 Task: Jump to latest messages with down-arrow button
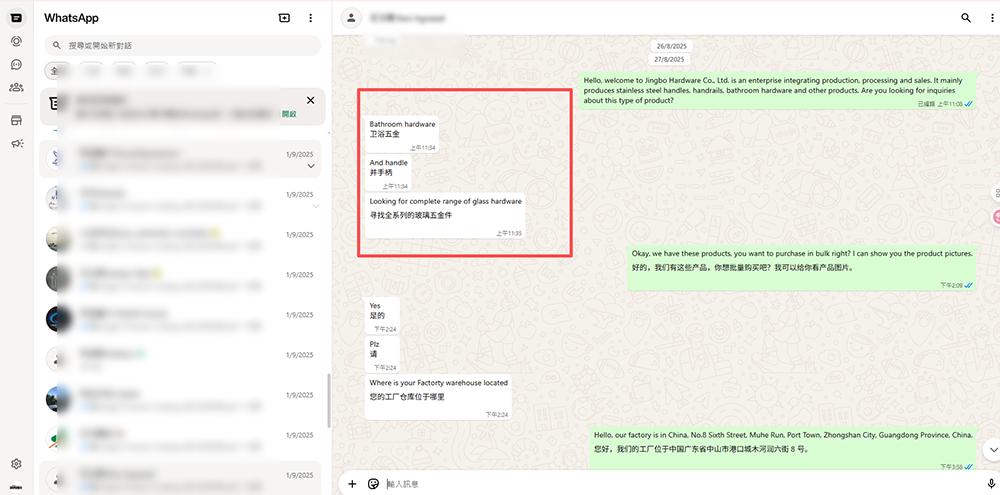[992, 450]
